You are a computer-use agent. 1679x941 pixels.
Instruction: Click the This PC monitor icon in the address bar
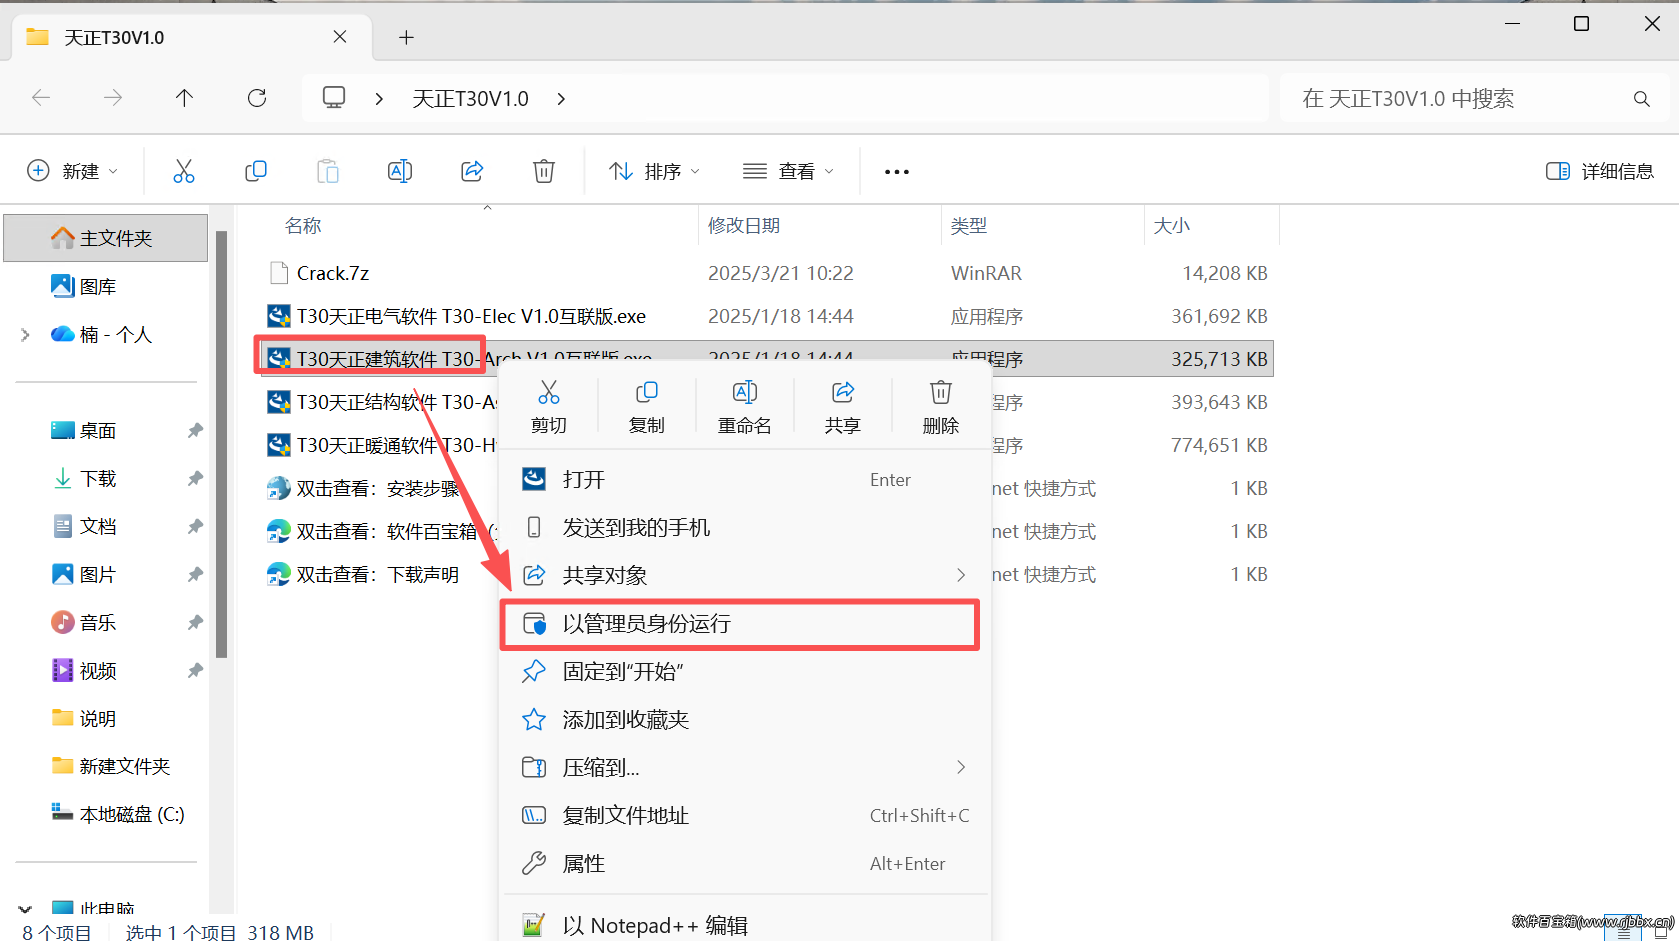click(334, 97)
